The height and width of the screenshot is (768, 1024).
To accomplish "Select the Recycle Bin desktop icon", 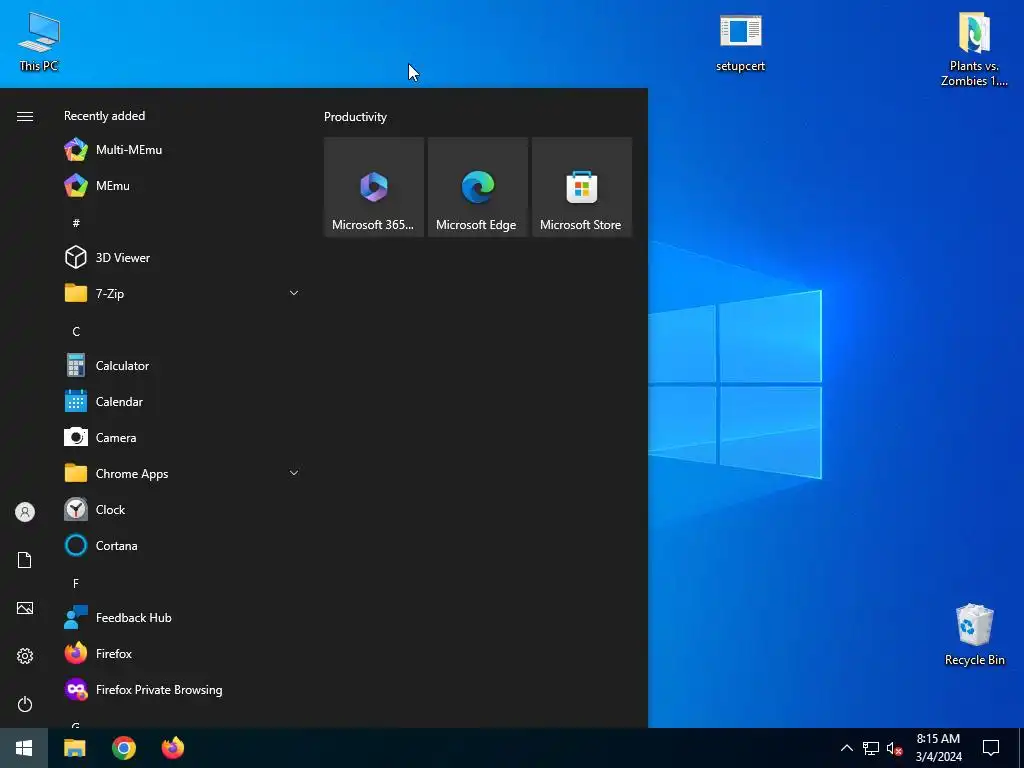I will click(974, 635).
